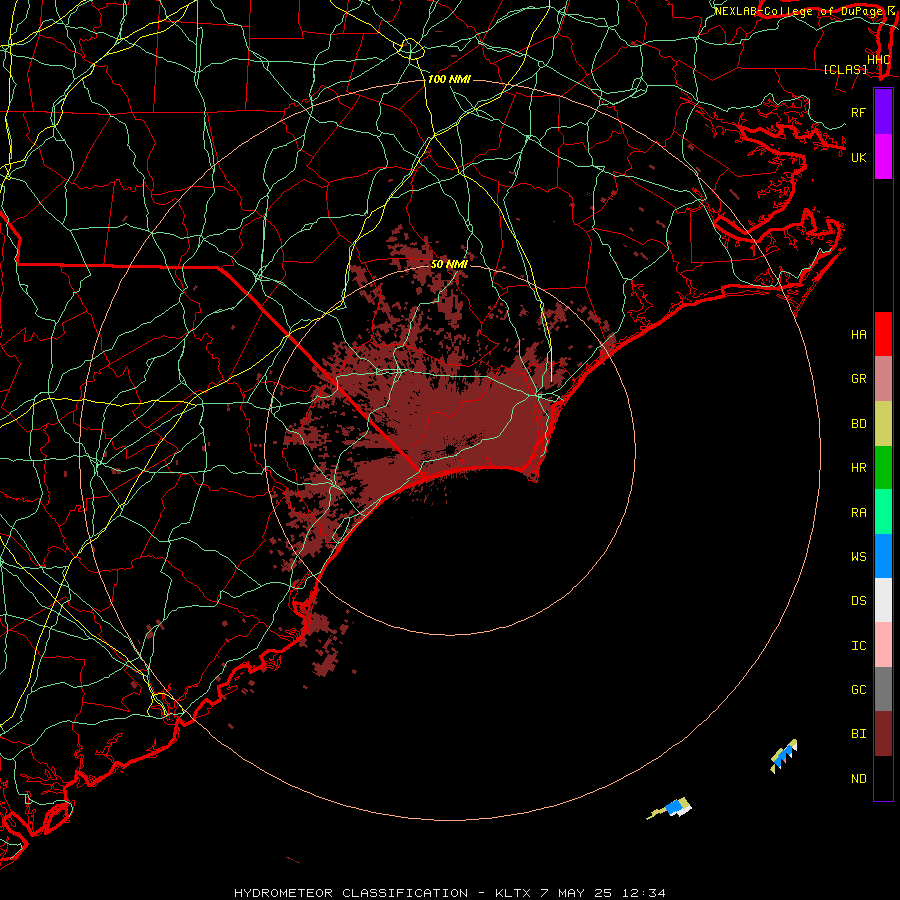Click the RA light green legend swatch
The height and width of the screenshot is (900, 900).
point(883,512)
